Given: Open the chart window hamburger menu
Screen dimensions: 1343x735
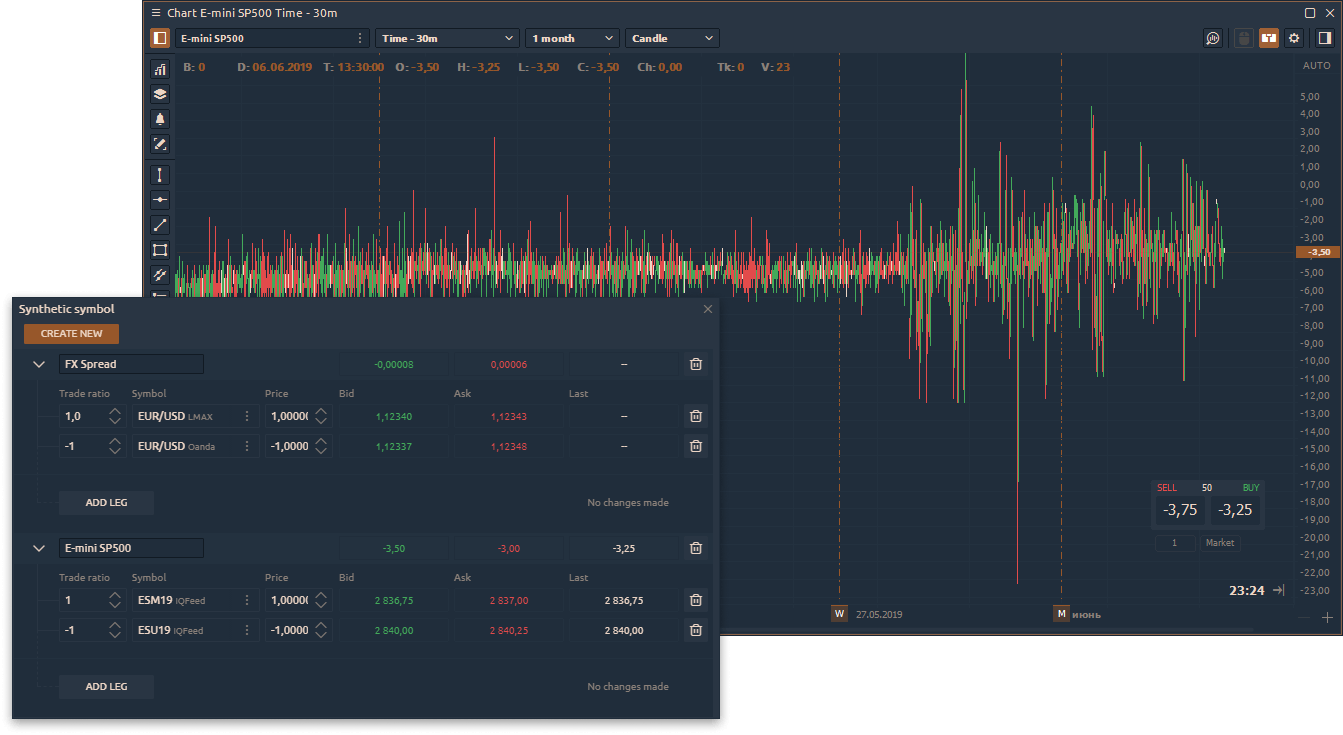Looking at the screenshot, I should 155,13.
